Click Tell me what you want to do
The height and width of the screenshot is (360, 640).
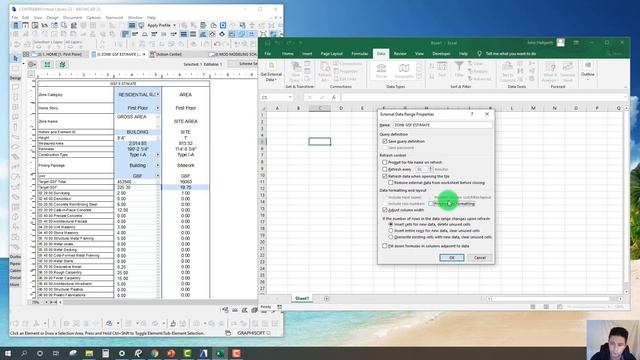pos(511,53)
